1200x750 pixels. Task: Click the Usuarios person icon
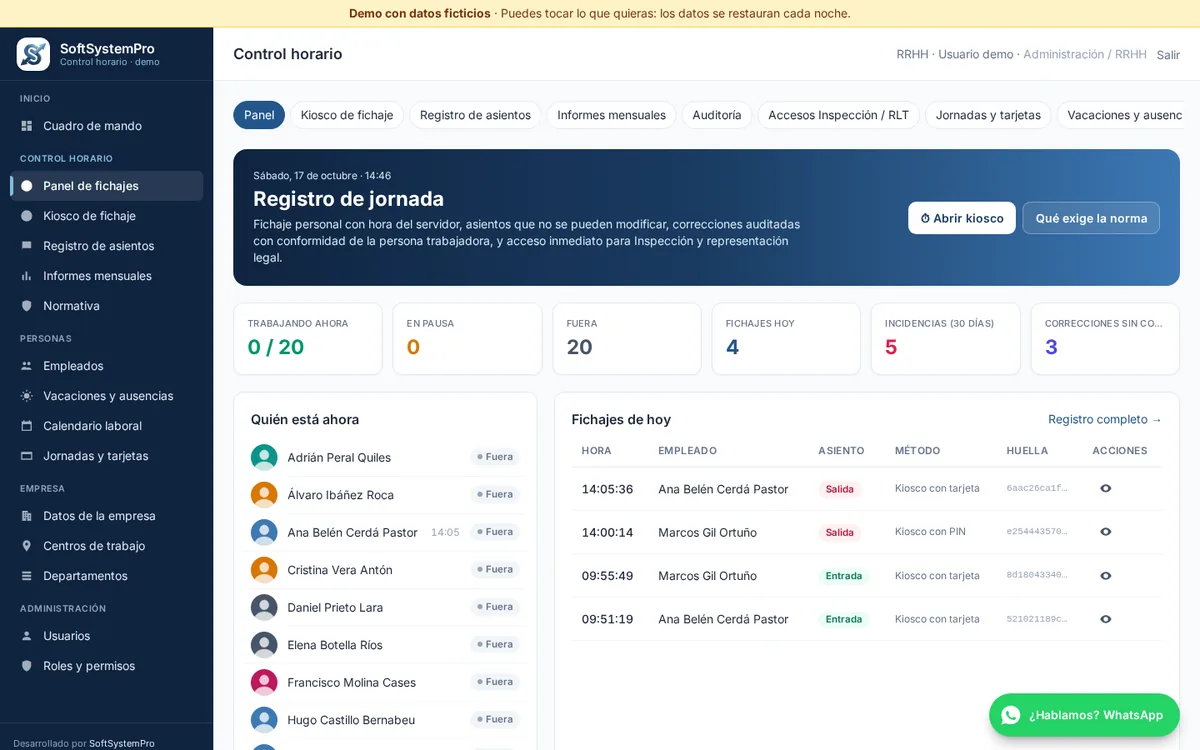(27, 636)
